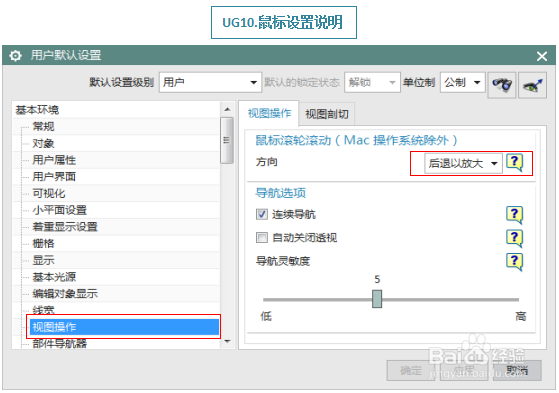This screenshot has height=393, width=559.
Task: Open help for scroll direction 方向
Action: 514,163
